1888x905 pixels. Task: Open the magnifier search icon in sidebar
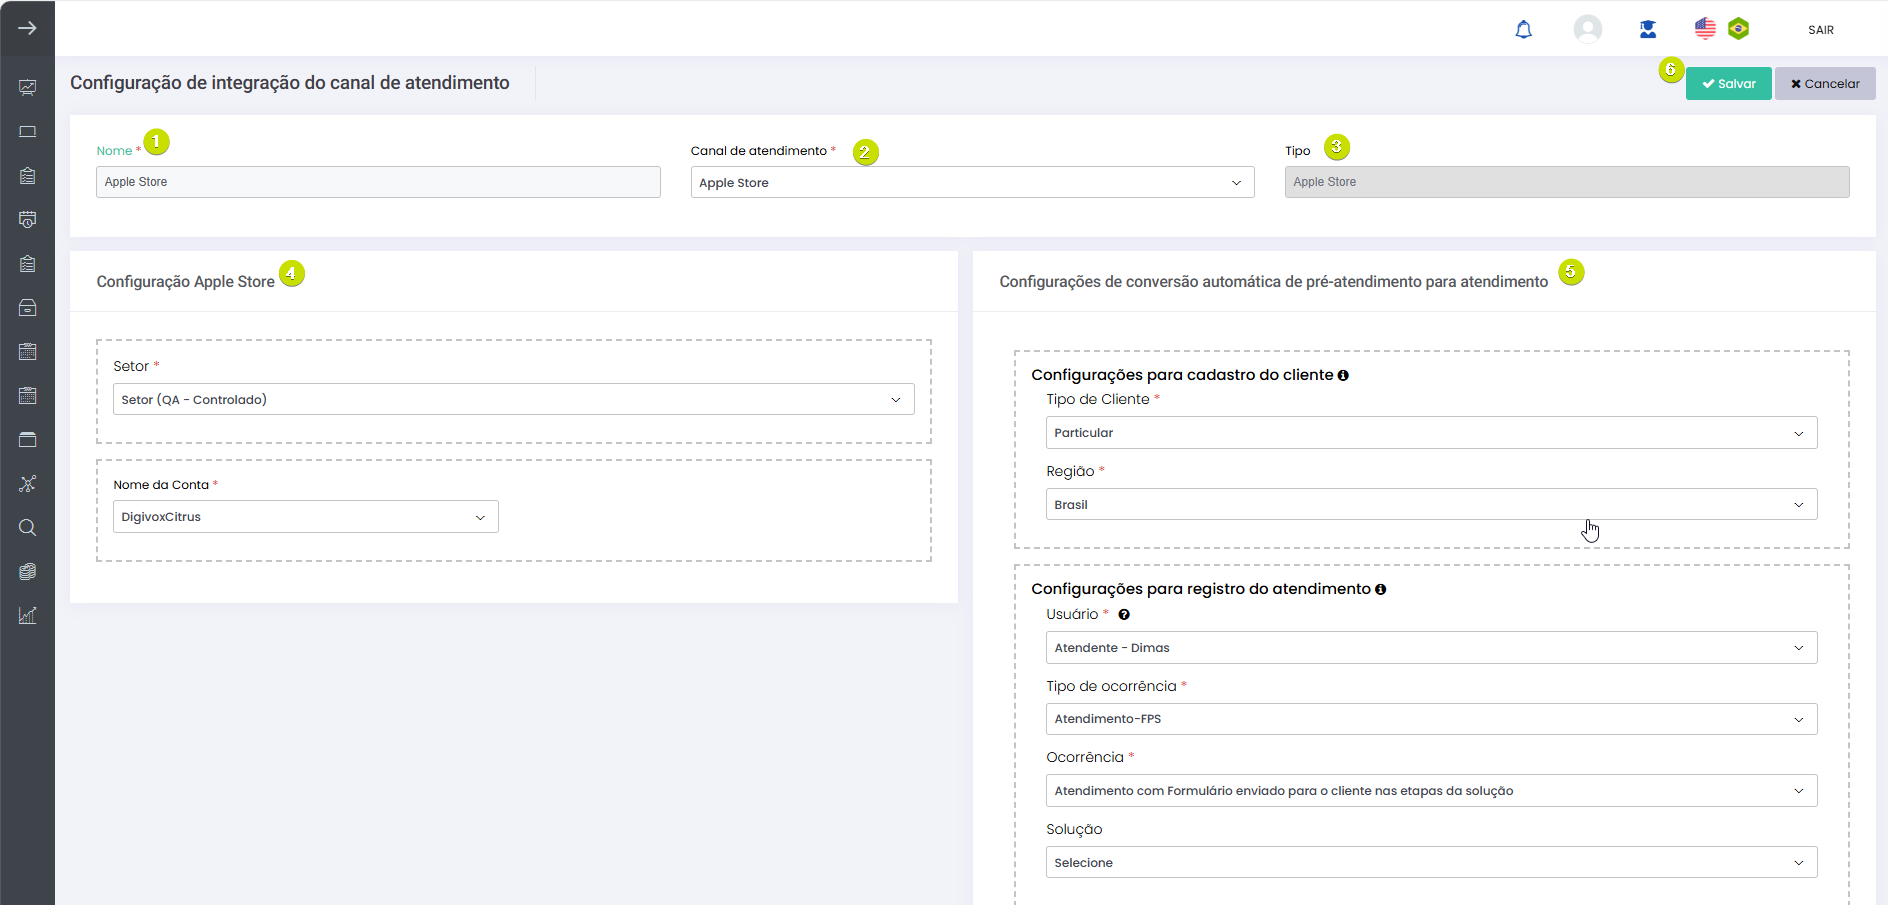[x=27, y=528]
